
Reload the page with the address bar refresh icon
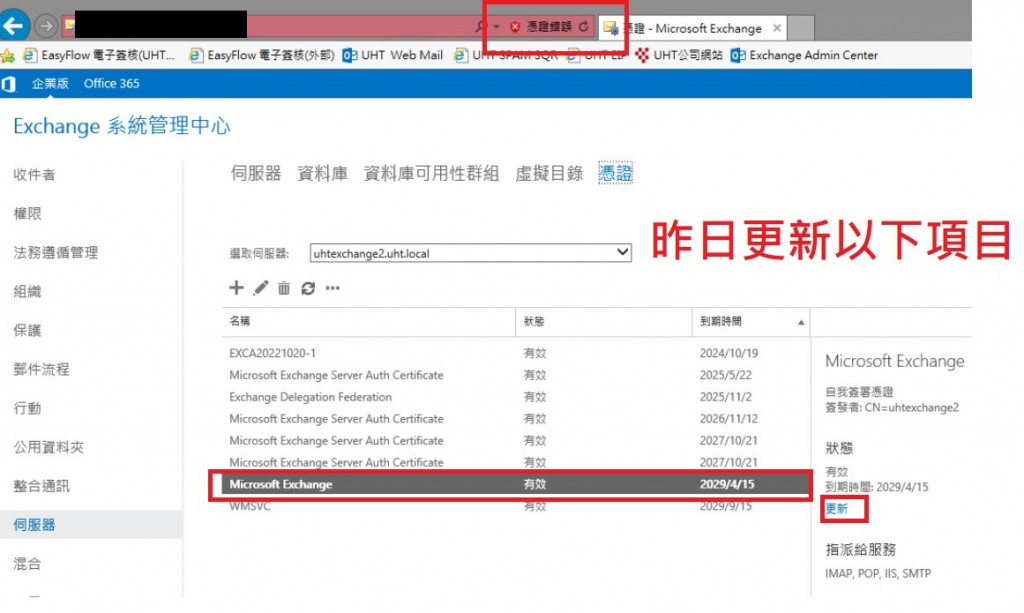(584, 27)
